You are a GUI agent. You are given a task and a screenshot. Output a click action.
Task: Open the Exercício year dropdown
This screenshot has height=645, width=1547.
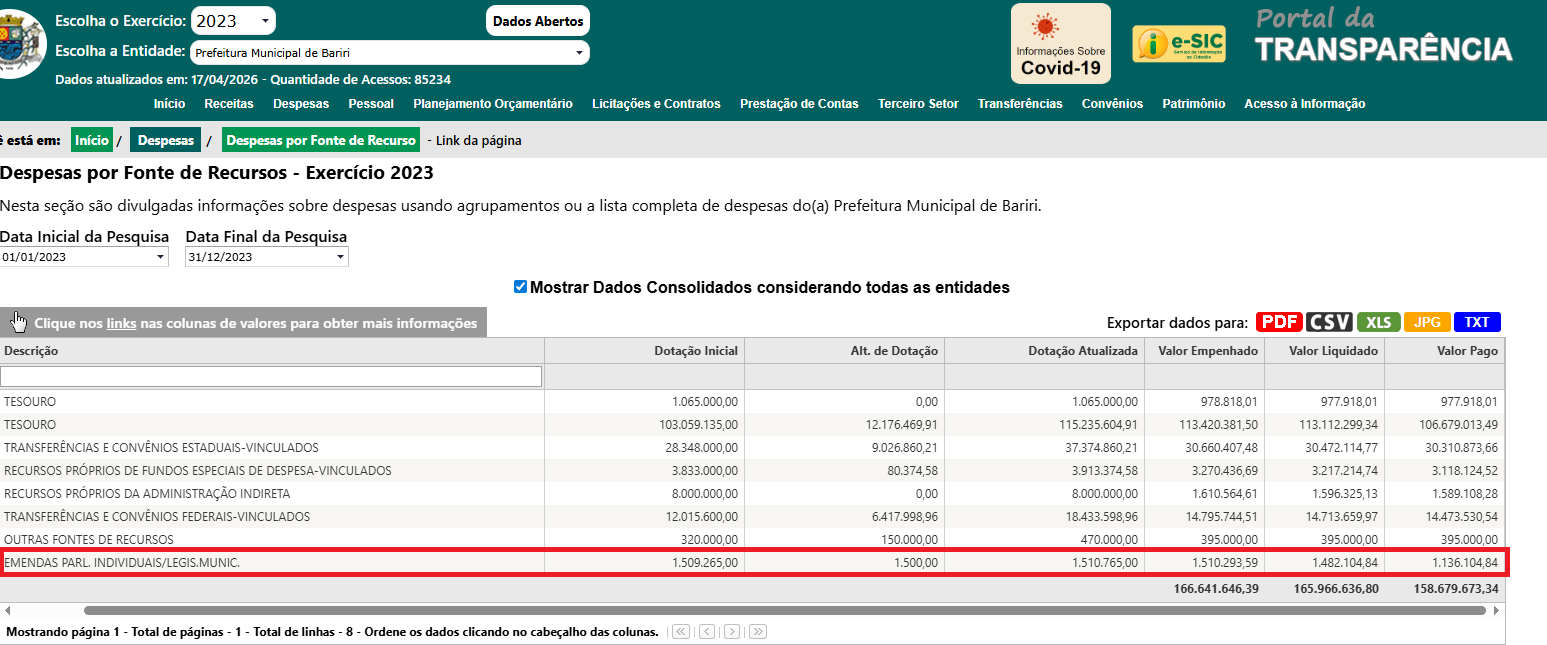pos(233,20)
